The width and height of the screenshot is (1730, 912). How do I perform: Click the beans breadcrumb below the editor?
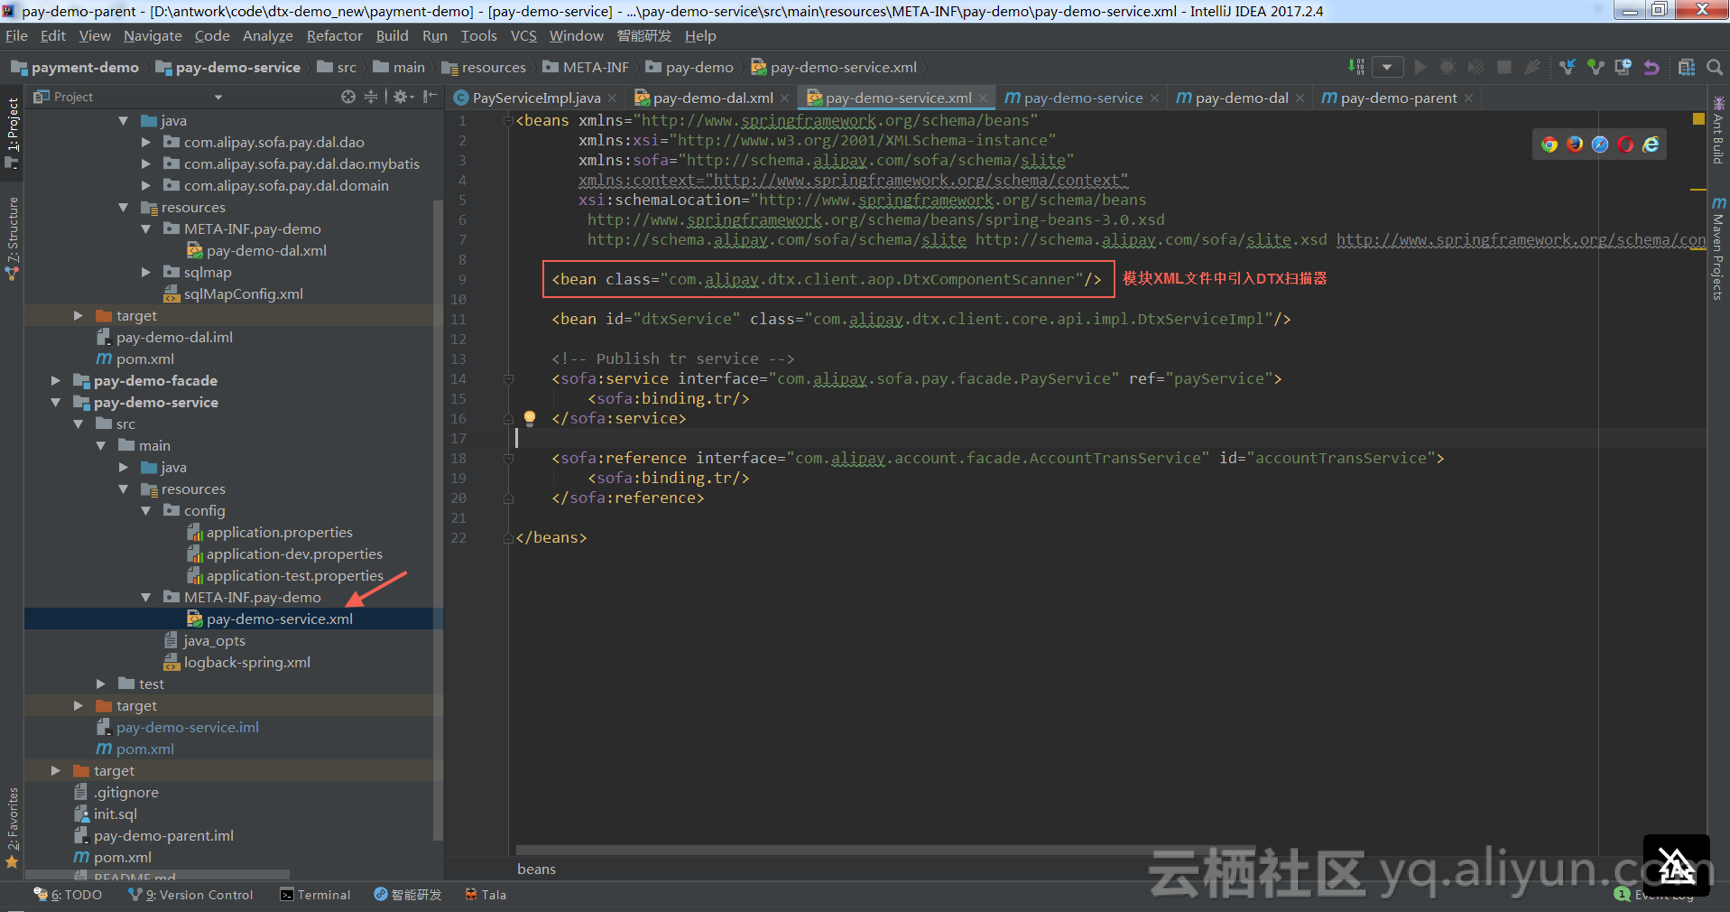(536, 869)
